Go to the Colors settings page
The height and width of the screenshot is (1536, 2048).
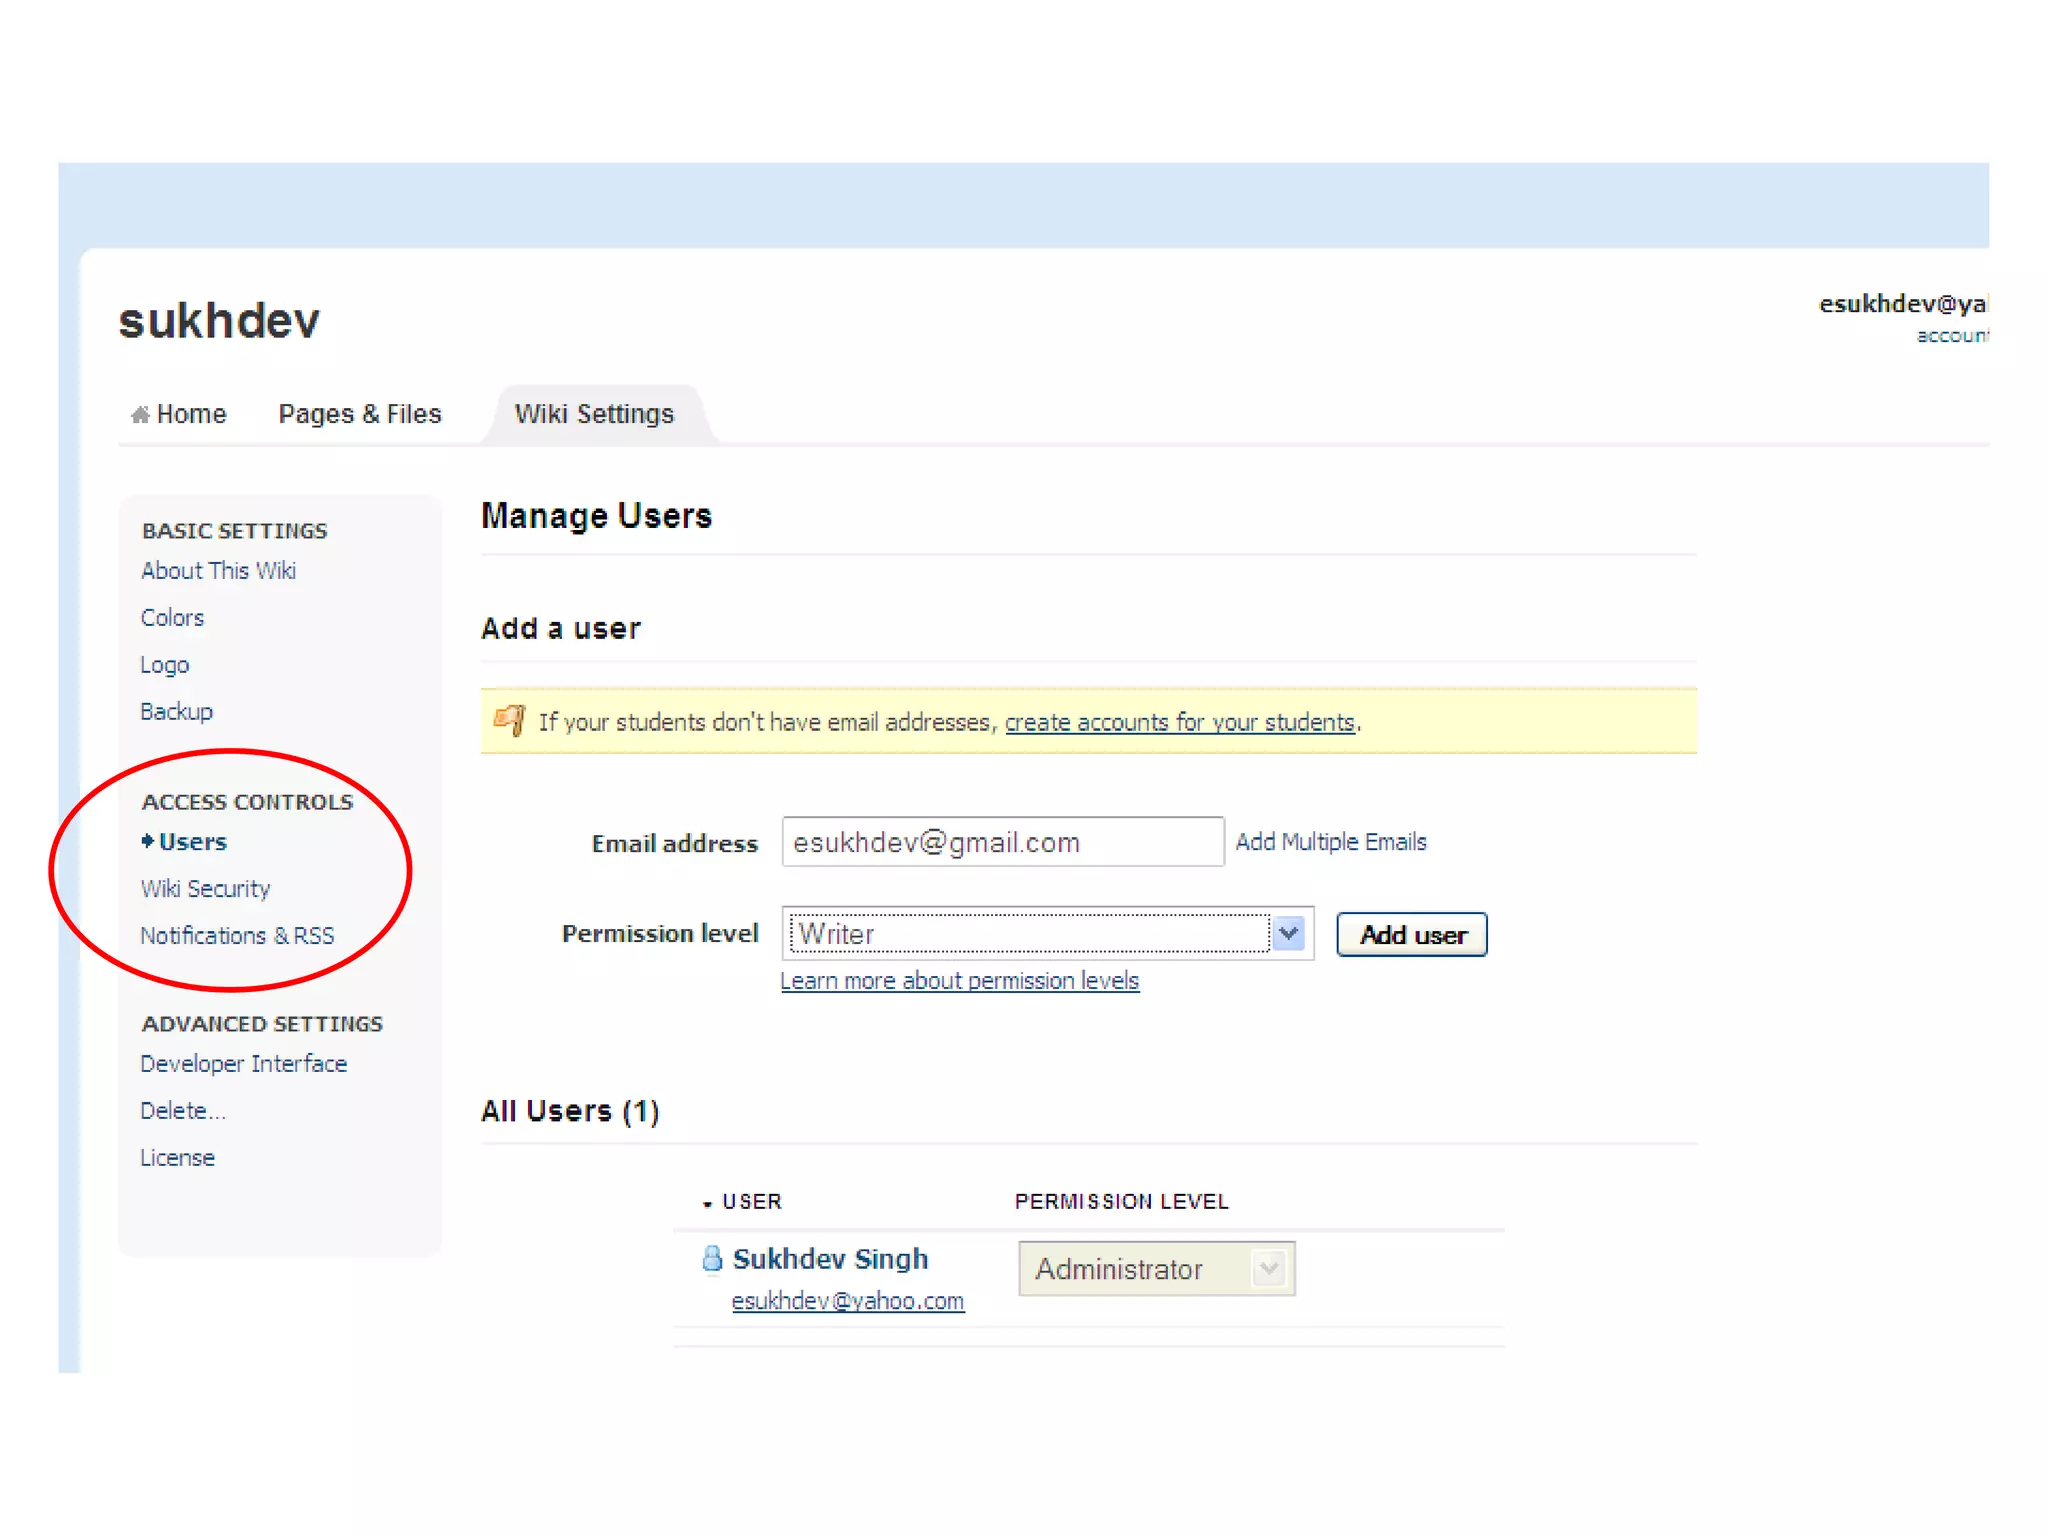(172, 618)
